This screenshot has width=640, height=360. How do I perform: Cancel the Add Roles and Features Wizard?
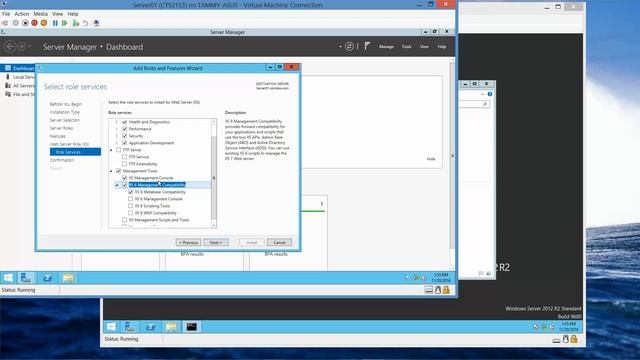279,242
